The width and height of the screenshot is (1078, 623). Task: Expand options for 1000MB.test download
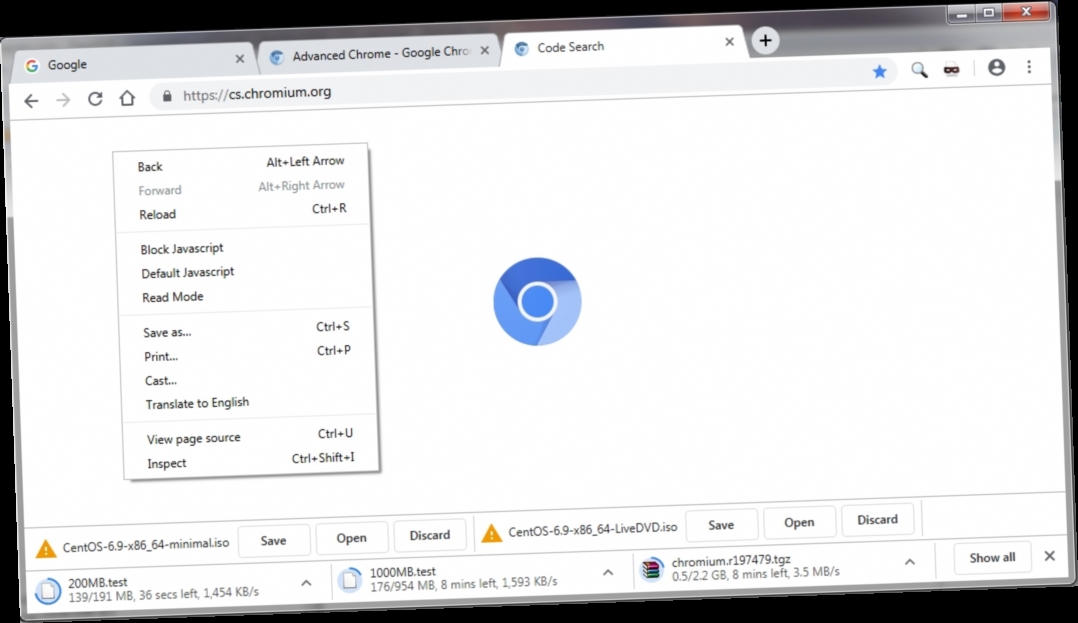coord(608,572)
